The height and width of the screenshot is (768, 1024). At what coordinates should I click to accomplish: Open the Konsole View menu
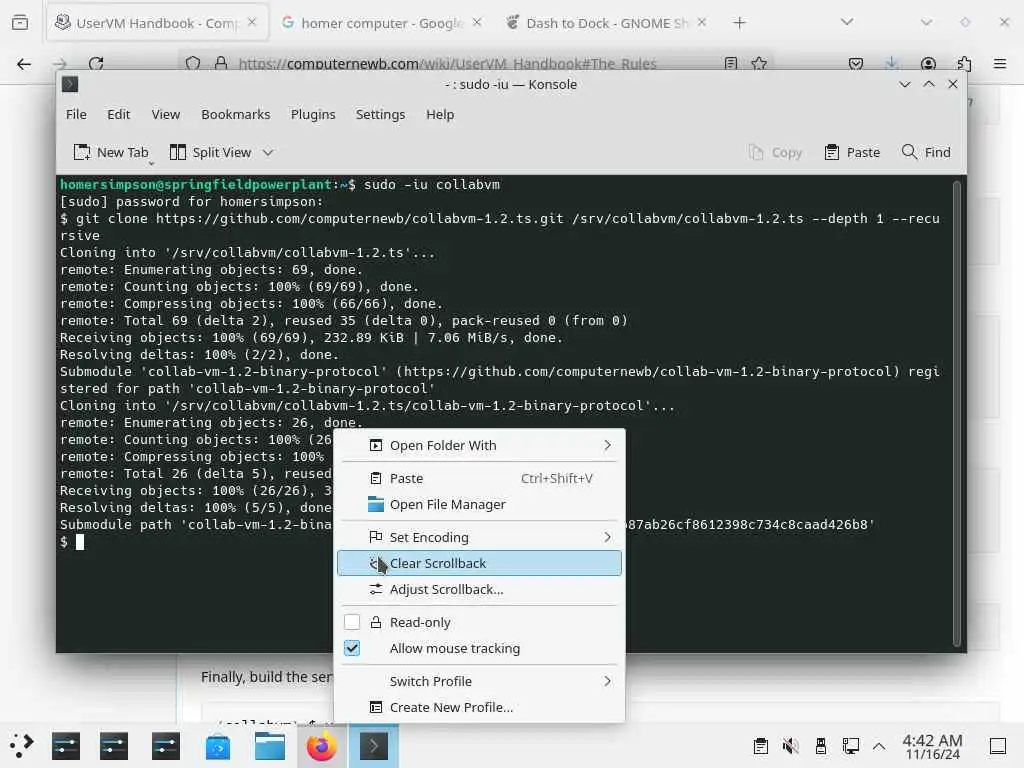tap(165, 114)
